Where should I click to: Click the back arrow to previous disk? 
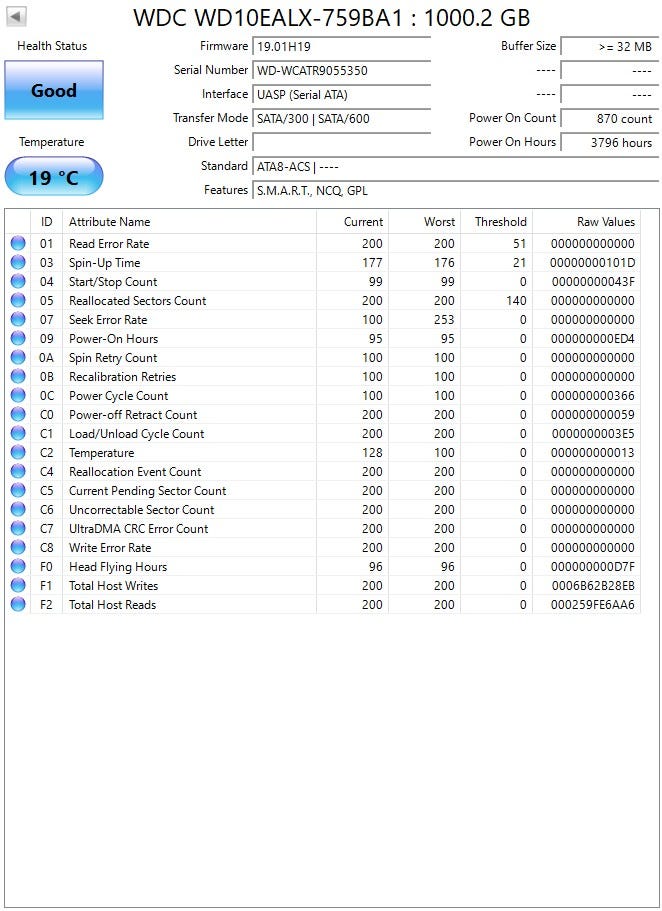pyautogui.click(x=16, y=16)
